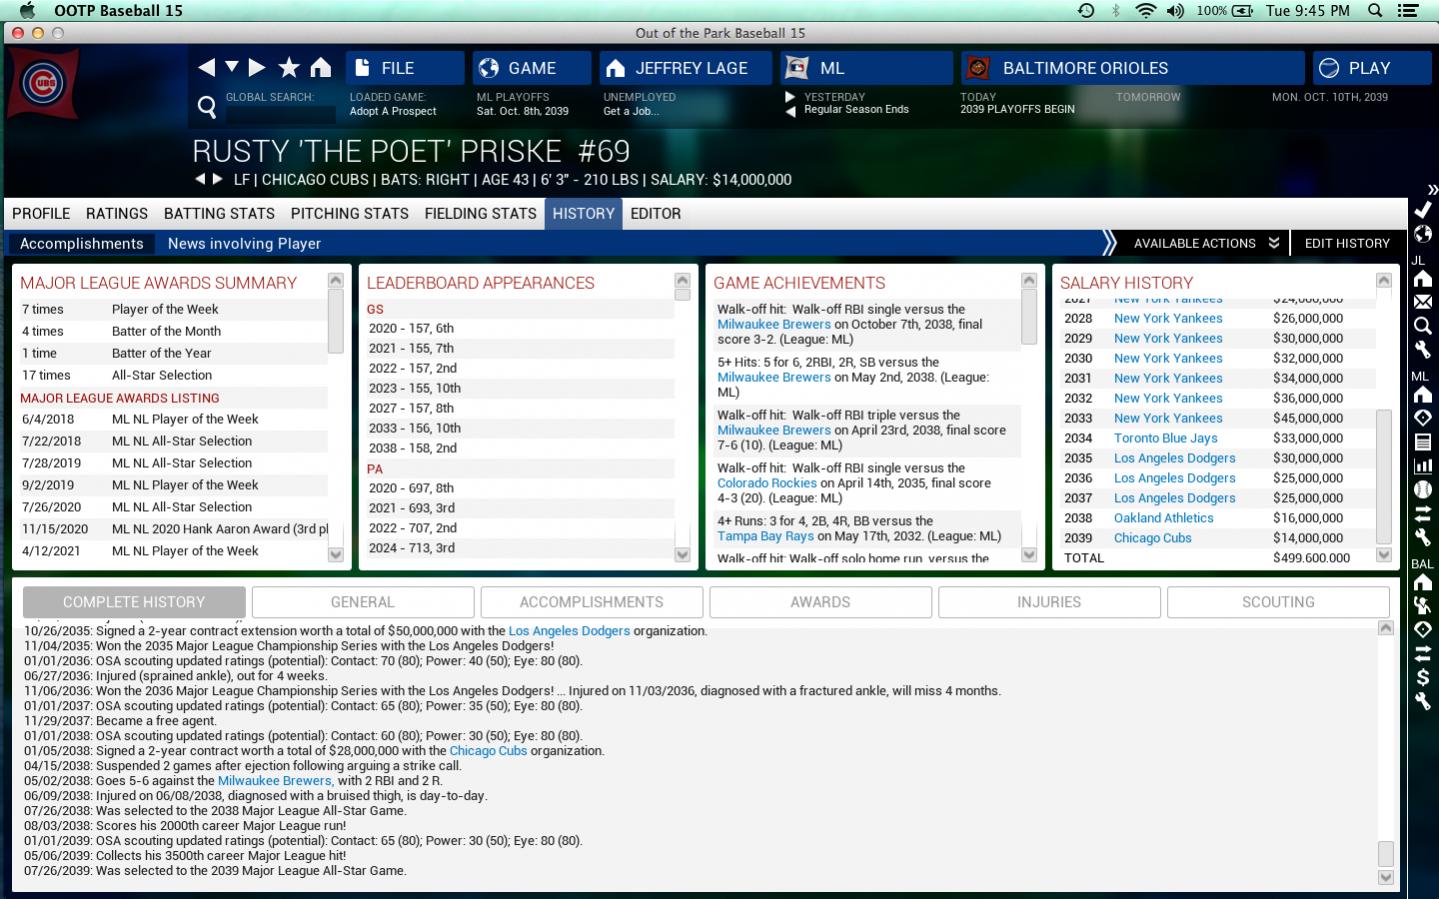Click the checkmark icon in the sidebar
Viewport: 1439px width, 899px height.
(x=1423, y=210)
